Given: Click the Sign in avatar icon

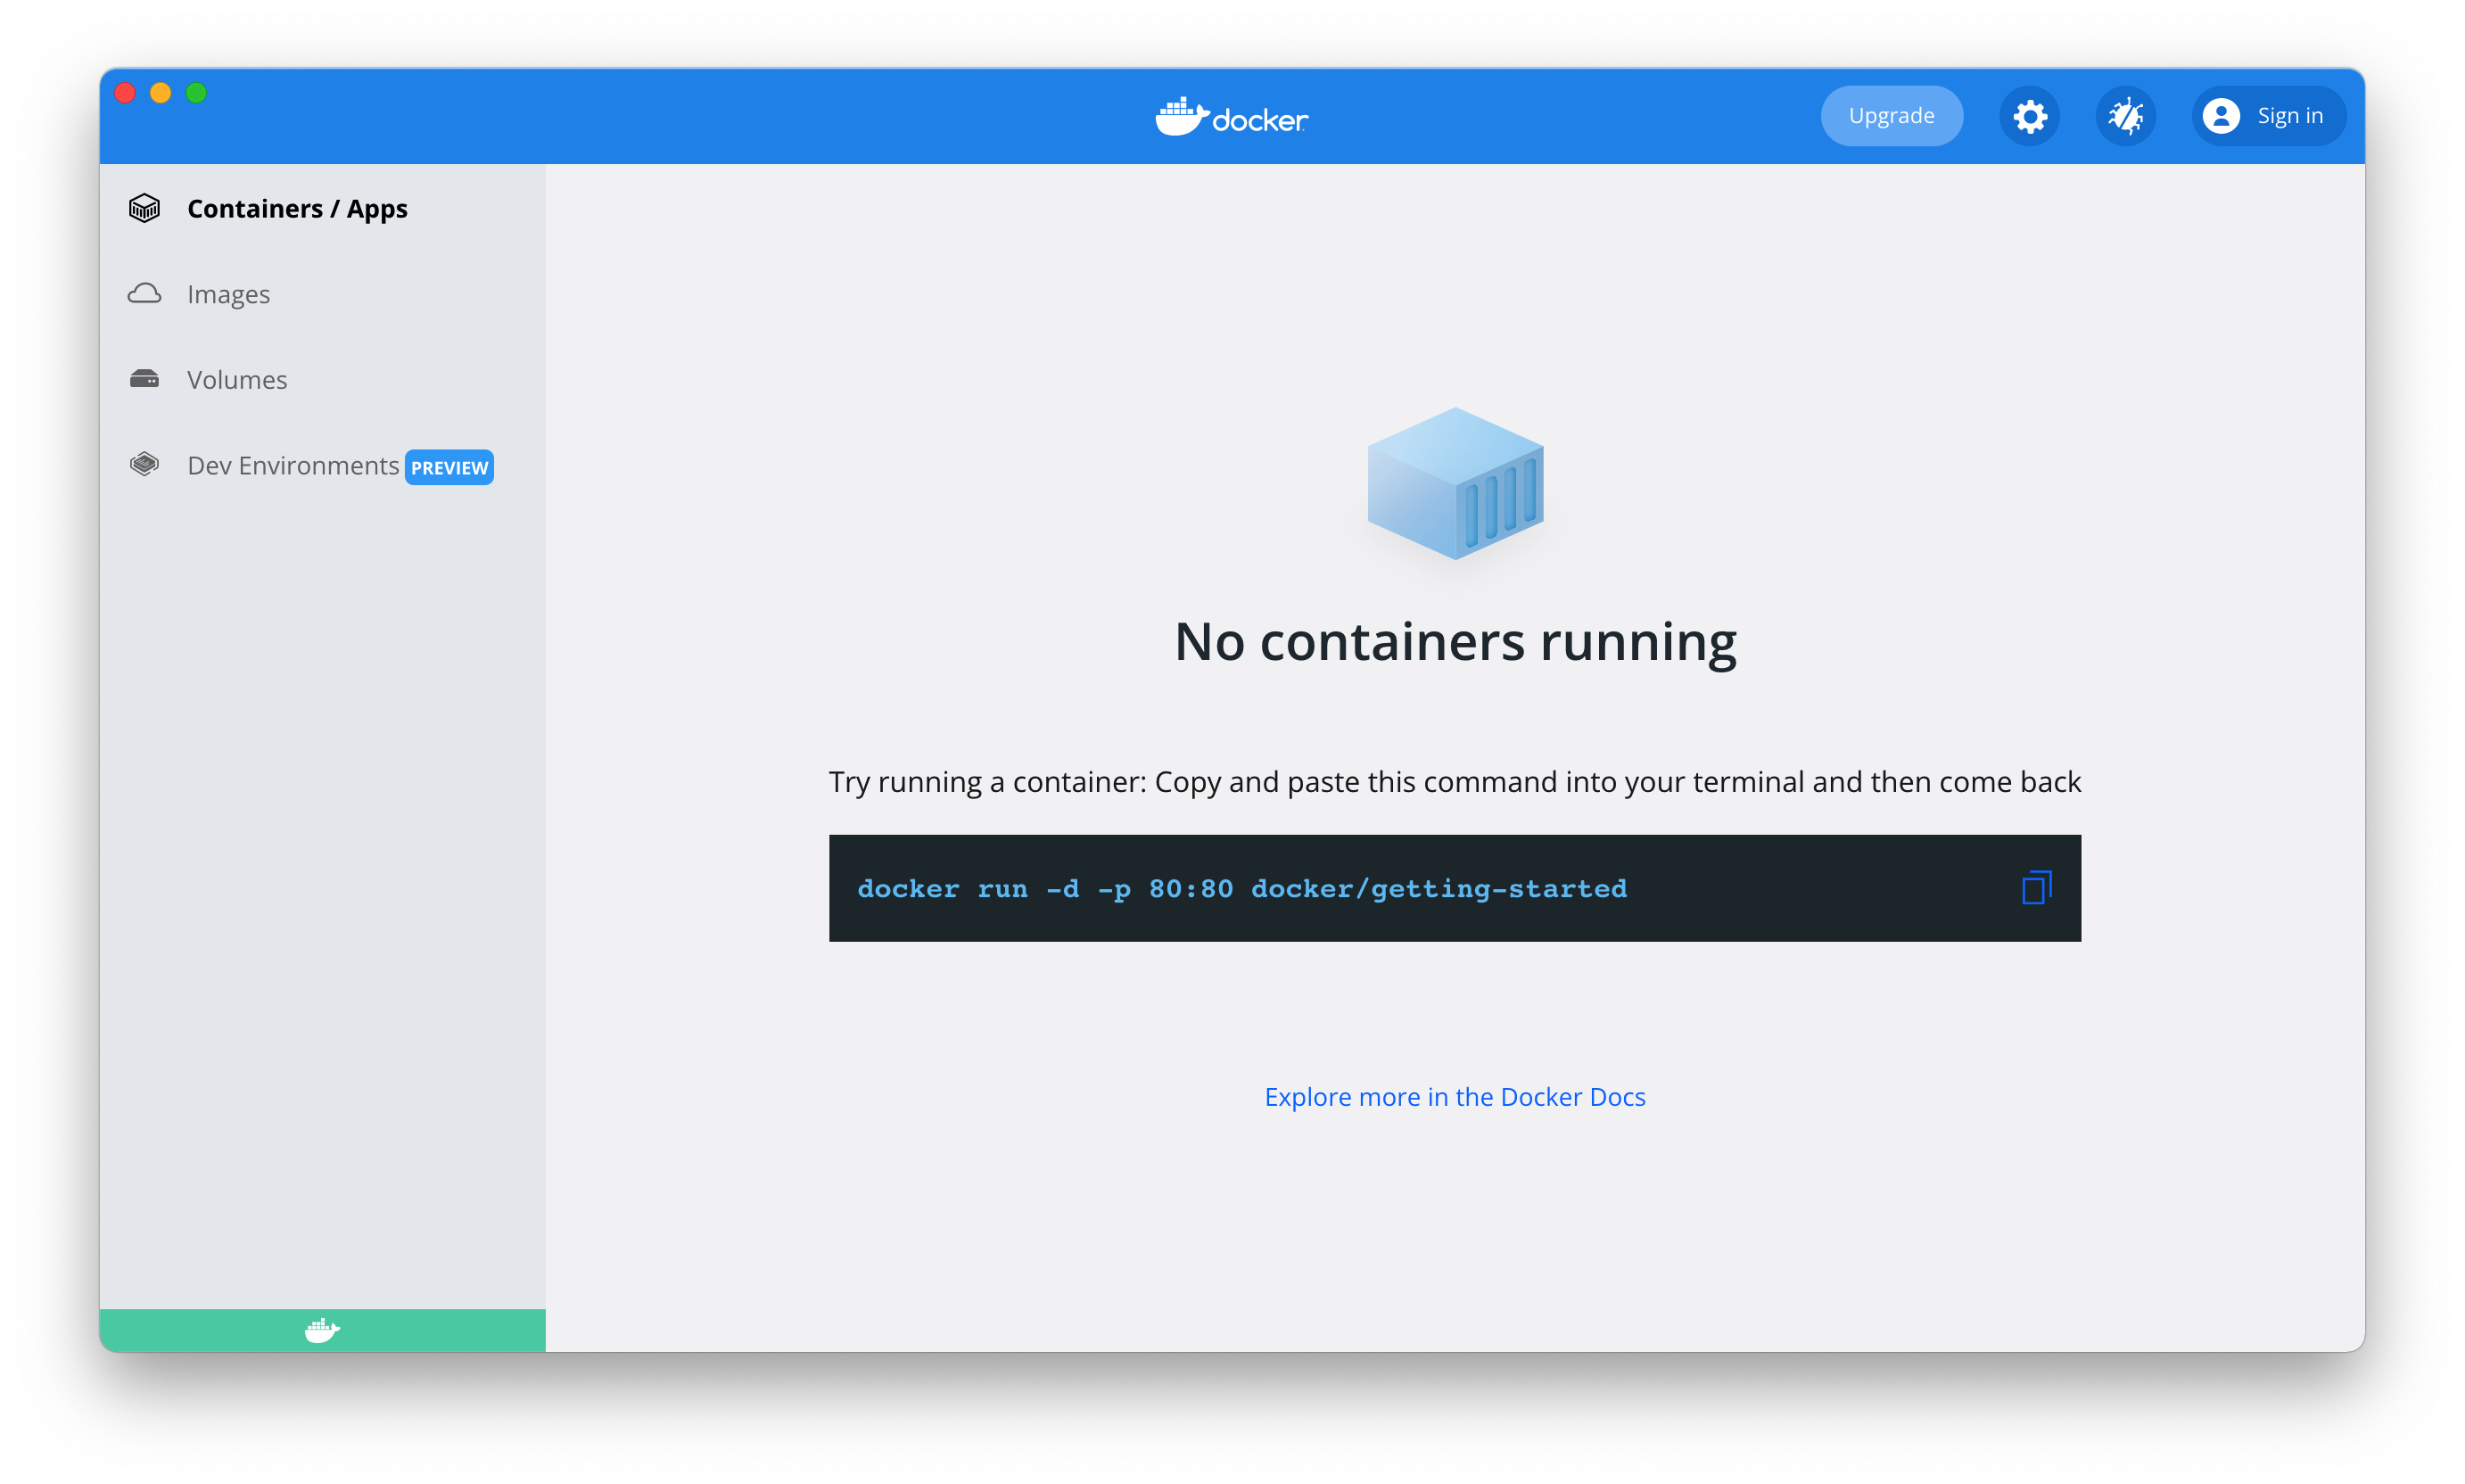Looking at the screenshot, I should click(2222, 115).
